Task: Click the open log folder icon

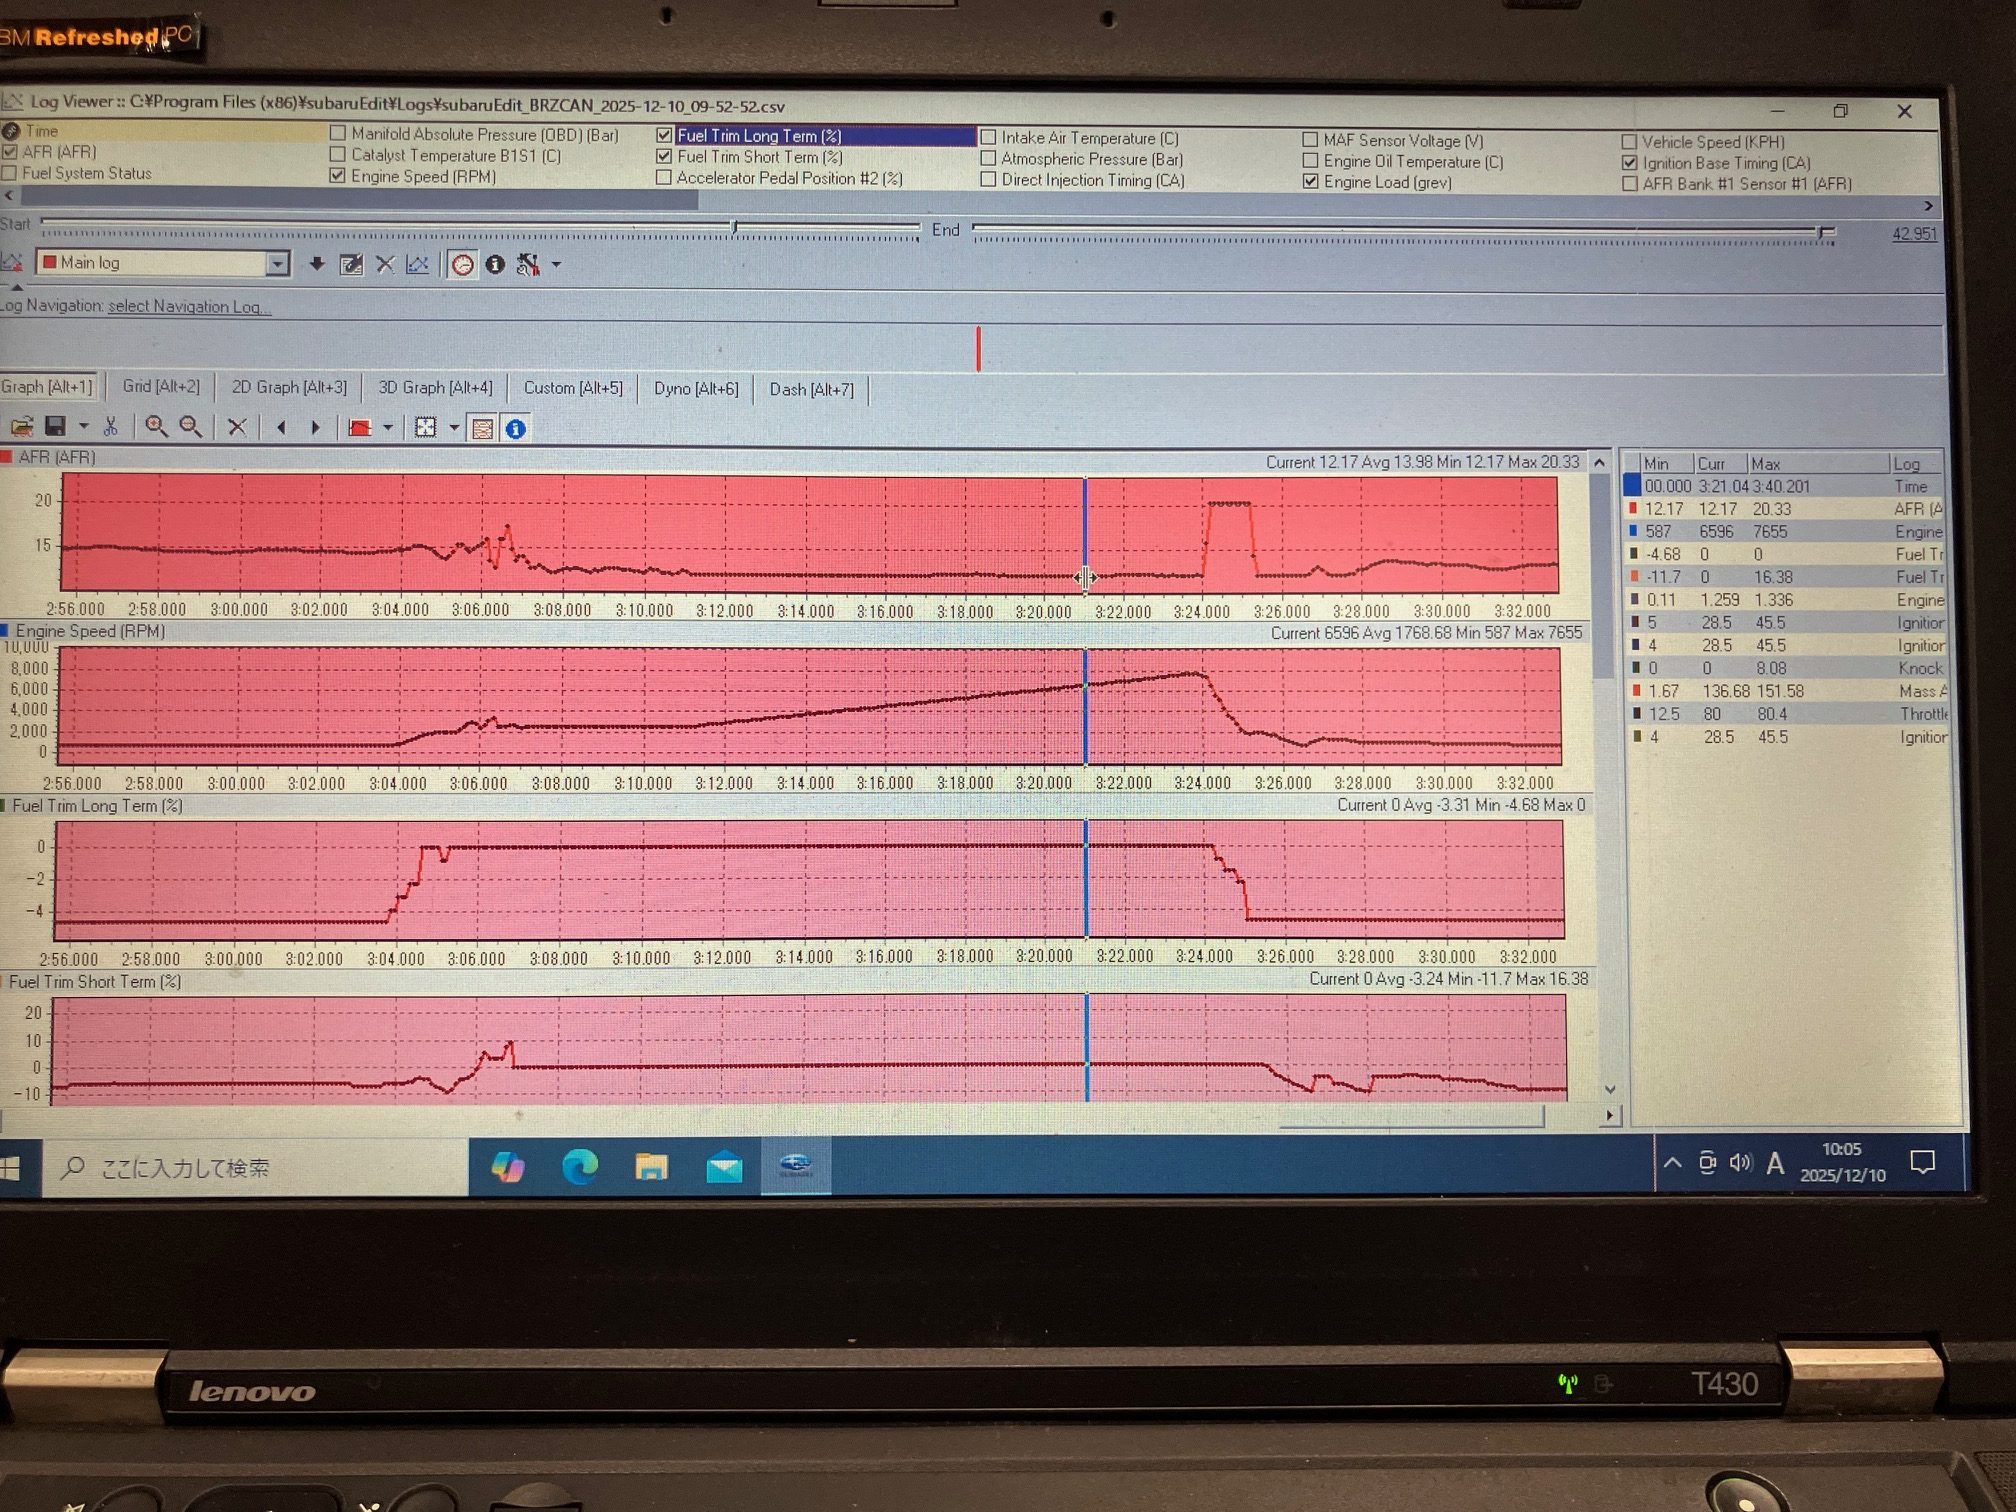Action: (x=22, y=427)
